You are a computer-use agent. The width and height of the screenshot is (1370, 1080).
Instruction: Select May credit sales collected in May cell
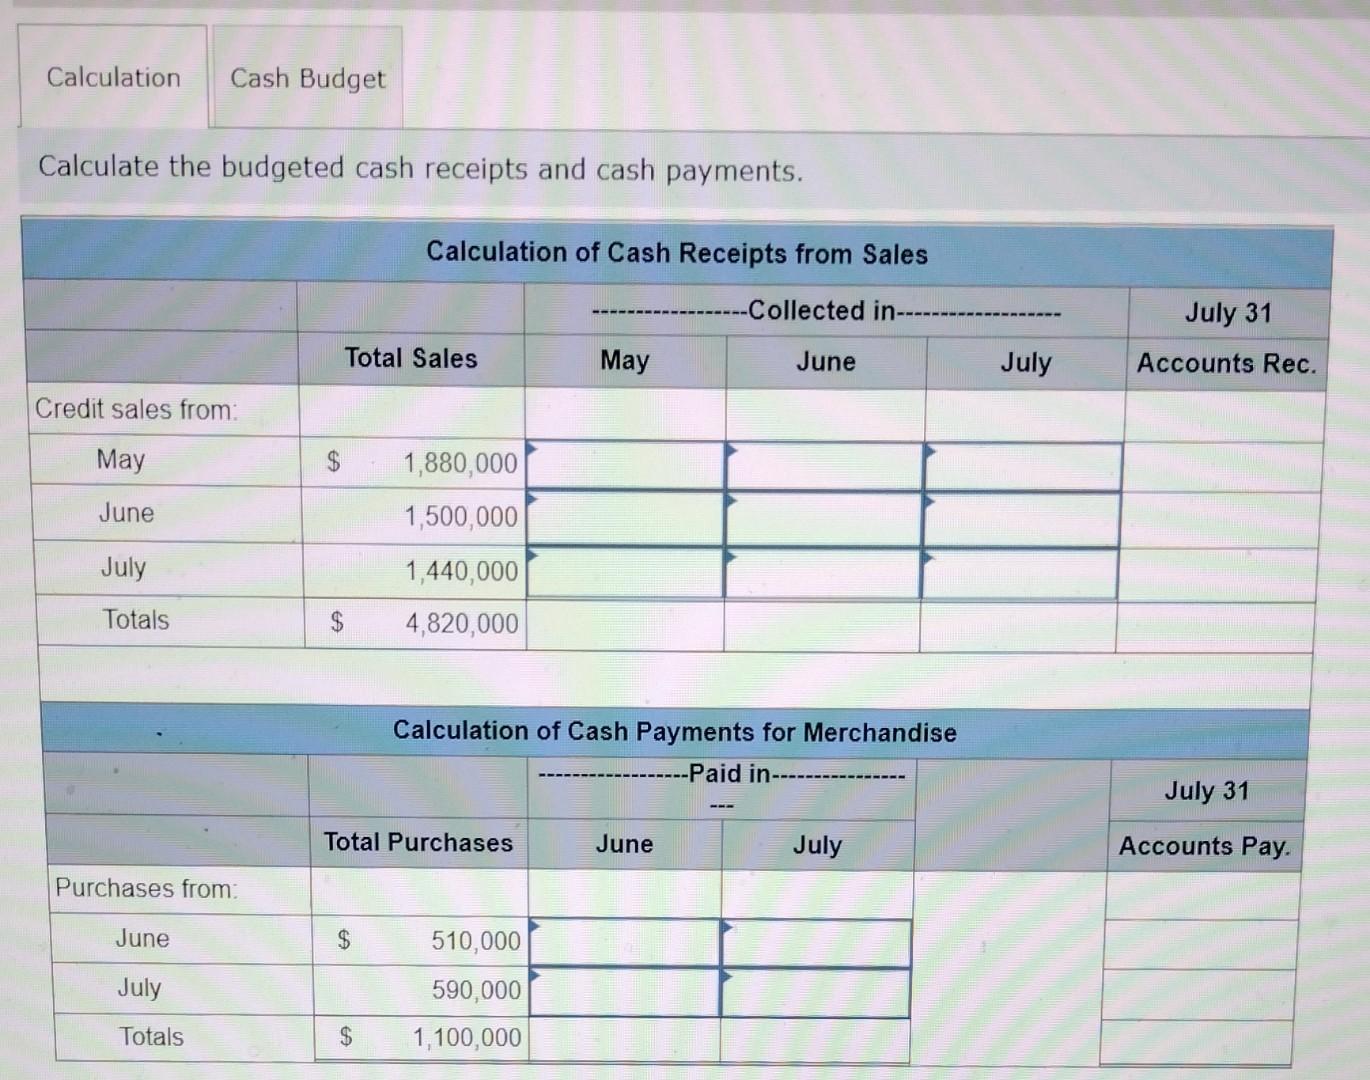click(625, 465)
